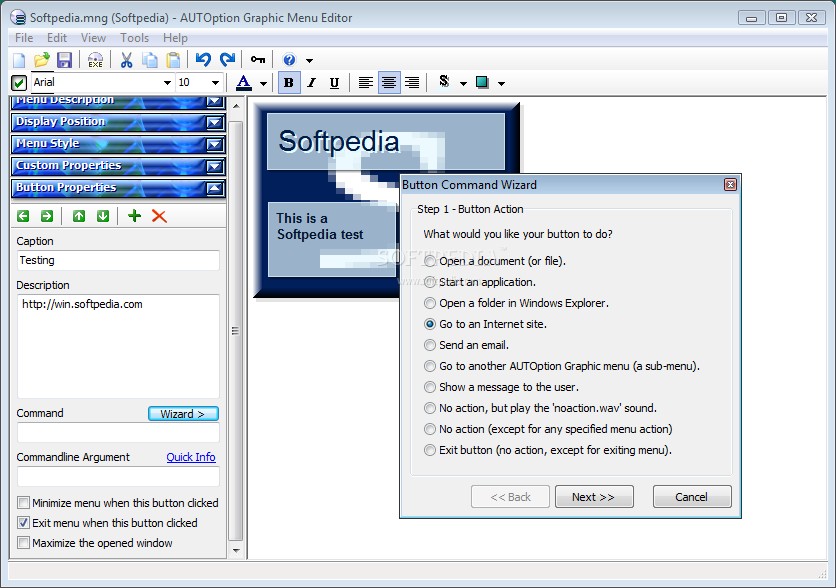Open help with question mark icon
The width and height of the screenshot is (836, 588).
tap(289, 60)
